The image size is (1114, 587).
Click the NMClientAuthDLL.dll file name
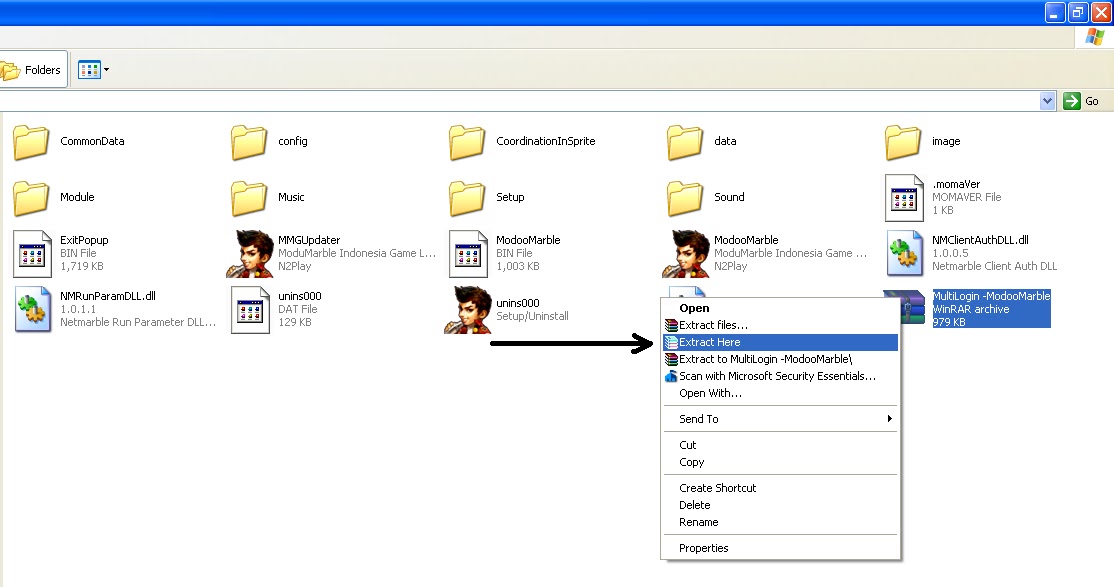pyautogui.click(x=980, y=240)
